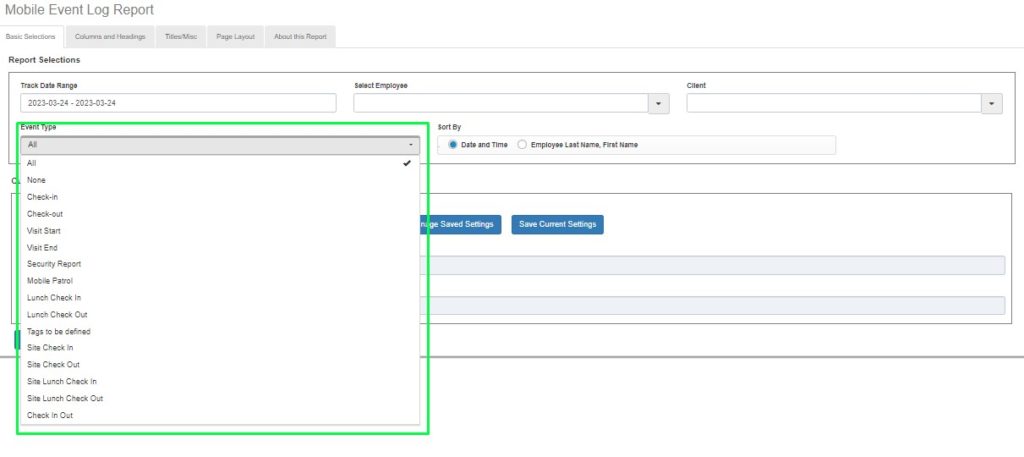Image resolution: width=1024 pixels, height=457 pixels.
Task: Go to About this Report tab
Action: [300, 37]
